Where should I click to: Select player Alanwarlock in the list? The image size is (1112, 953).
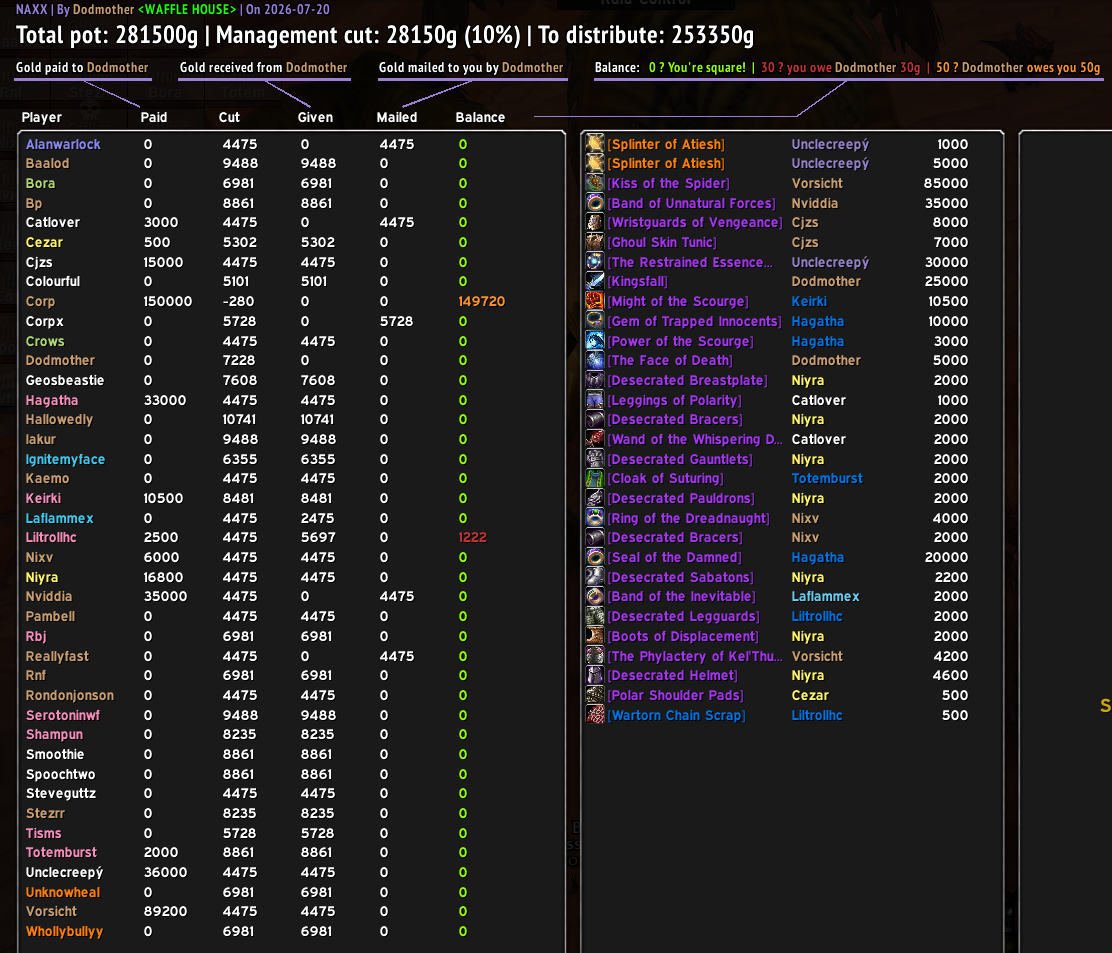pyautogui.click(x=62, y=144)
